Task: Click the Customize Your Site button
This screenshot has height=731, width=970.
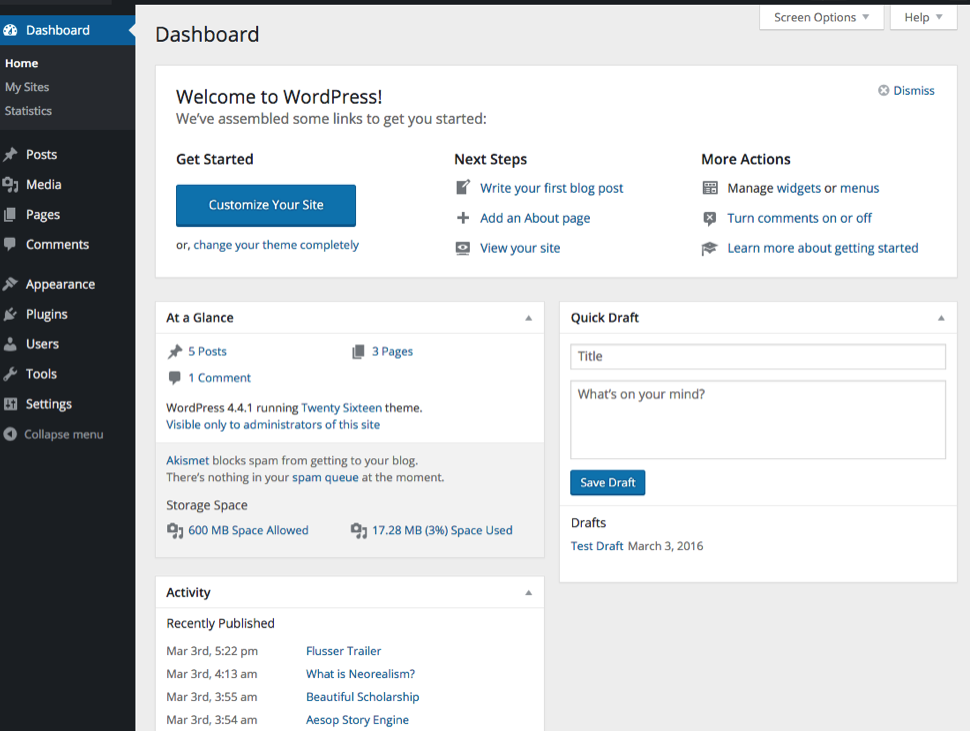Action: point(266,205)
